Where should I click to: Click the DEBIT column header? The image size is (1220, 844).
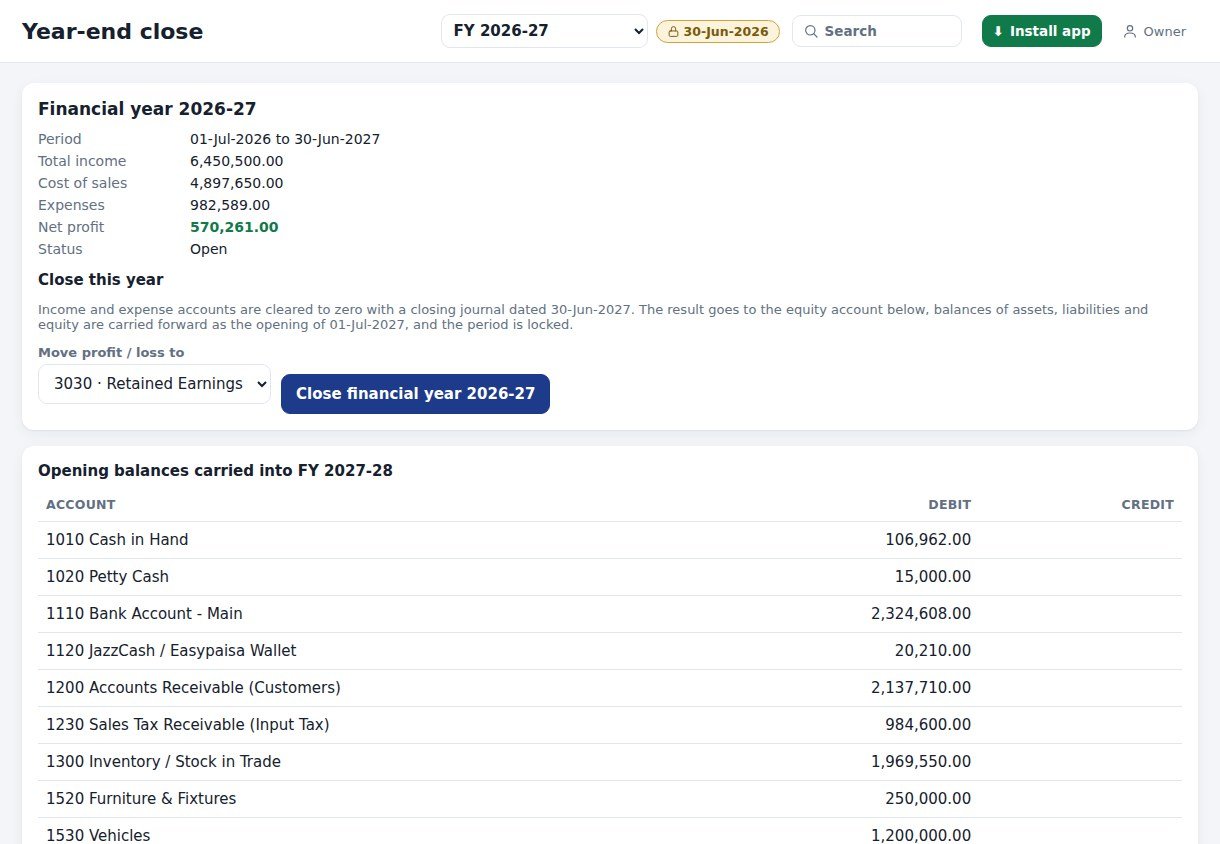(949, 505)
